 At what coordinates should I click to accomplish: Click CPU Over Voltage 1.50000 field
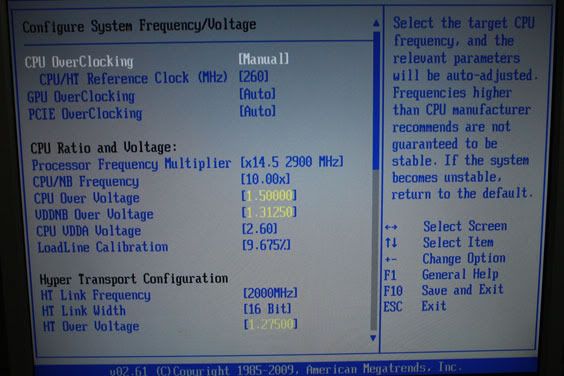tap(269, 196)
